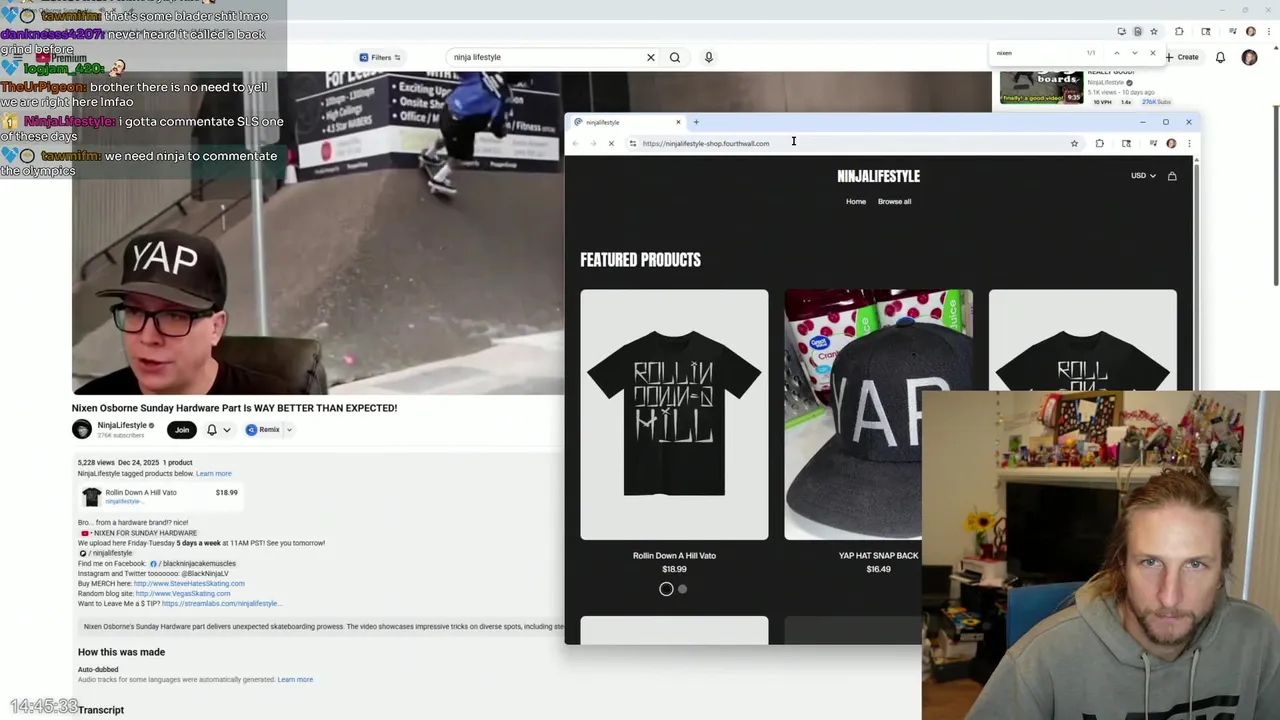Open the Rollin Down A Hill shirt image

click(x=674, y=415)
